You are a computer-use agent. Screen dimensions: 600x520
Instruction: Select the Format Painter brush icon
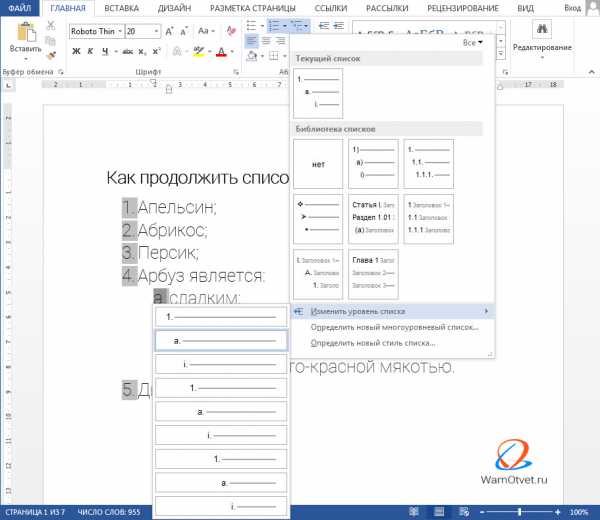pos(51,56)
